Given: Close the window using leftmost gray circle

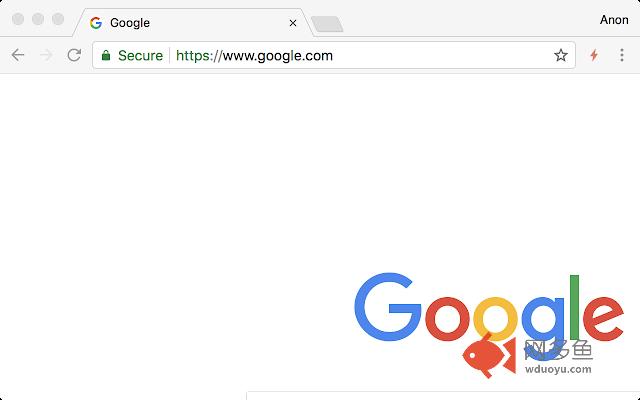Looking at the screenshot, I should [x=18, y=19].
